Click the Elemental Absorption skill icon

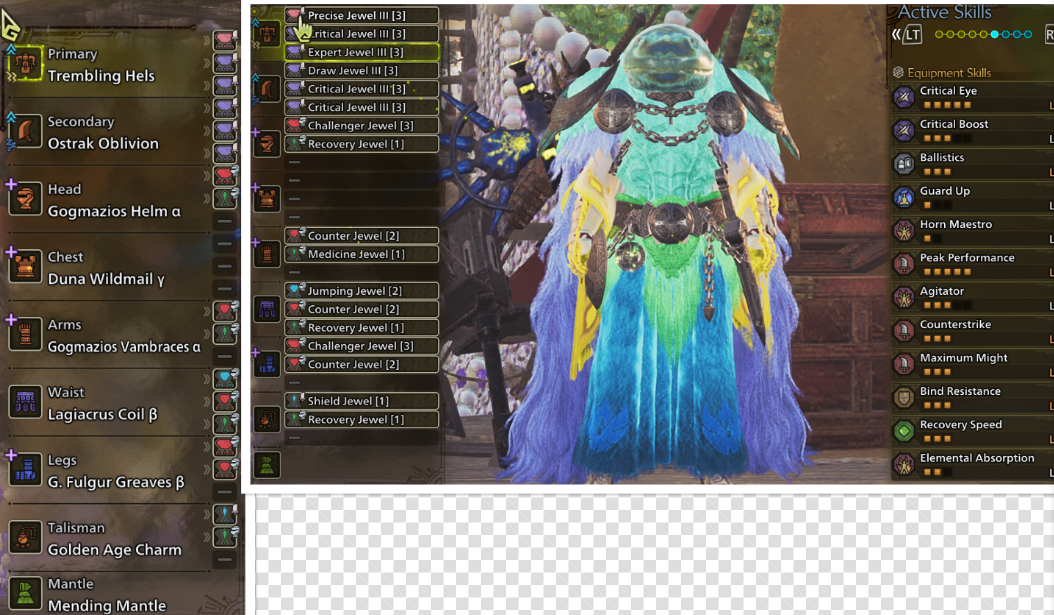click(903, 464)
